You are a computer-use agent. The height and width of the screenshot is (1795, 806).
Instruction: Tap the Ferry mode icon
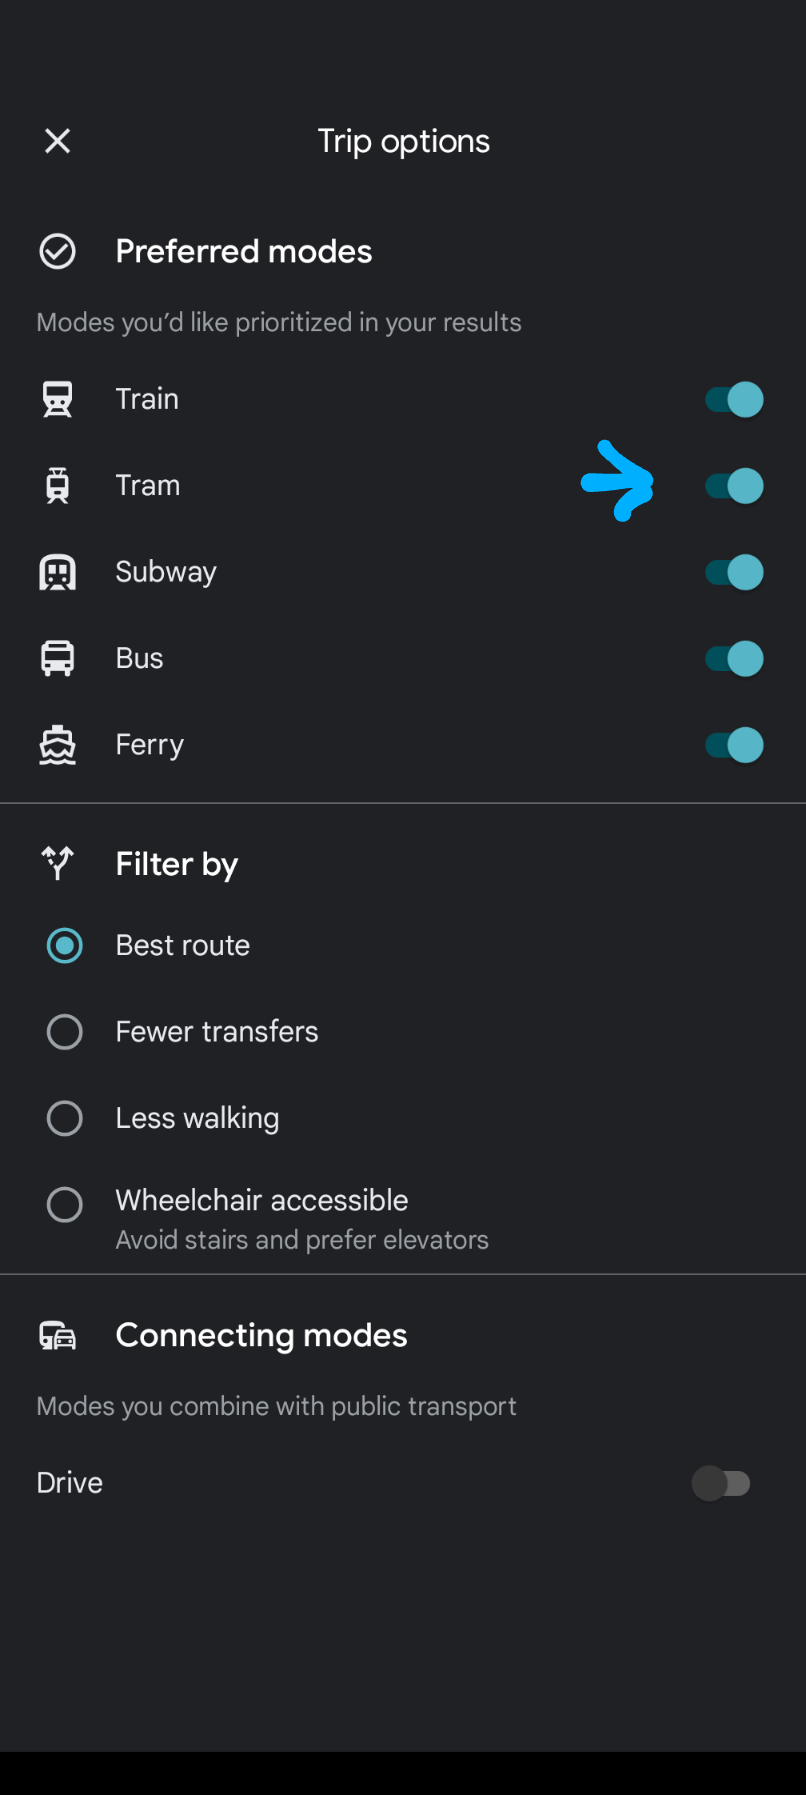coord(57,745)
